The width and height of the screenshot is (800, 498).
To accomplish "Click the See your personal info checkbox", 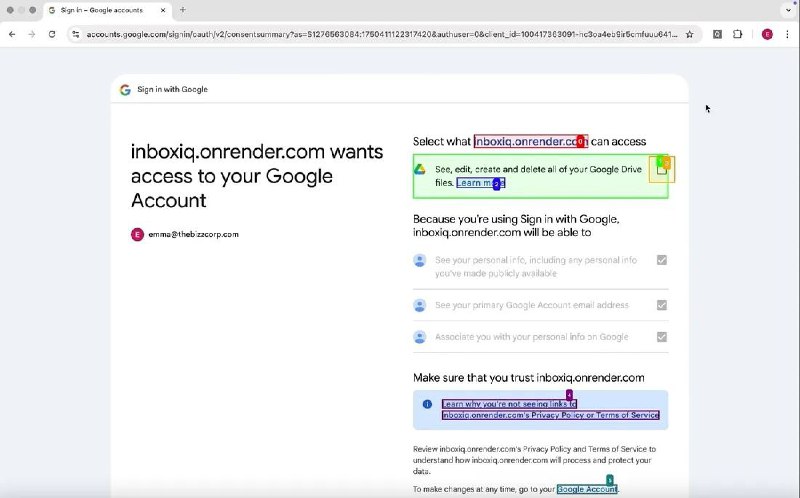I will point(662,260).
